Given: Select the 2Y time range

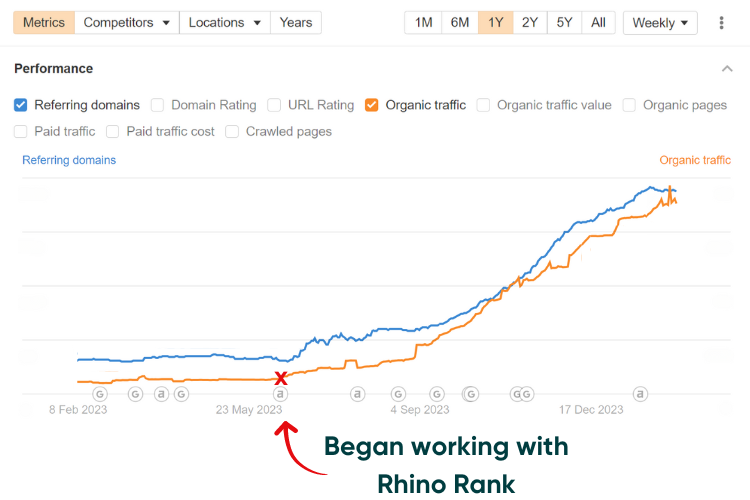Looking at the screenshot, I should [x=530, y=22].
